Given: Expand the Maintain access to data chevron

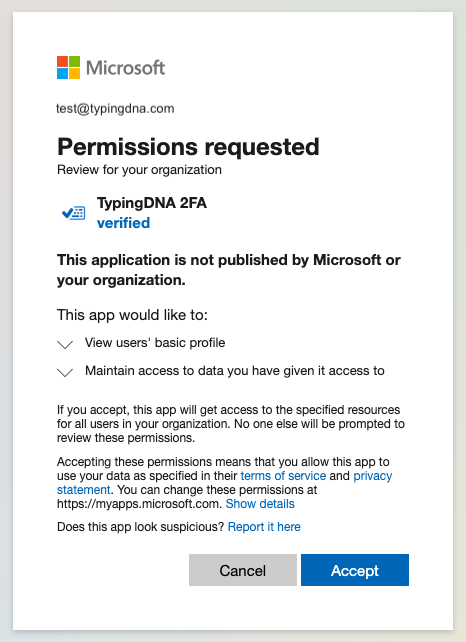Looking at the screenshot, I should point(65,372).
